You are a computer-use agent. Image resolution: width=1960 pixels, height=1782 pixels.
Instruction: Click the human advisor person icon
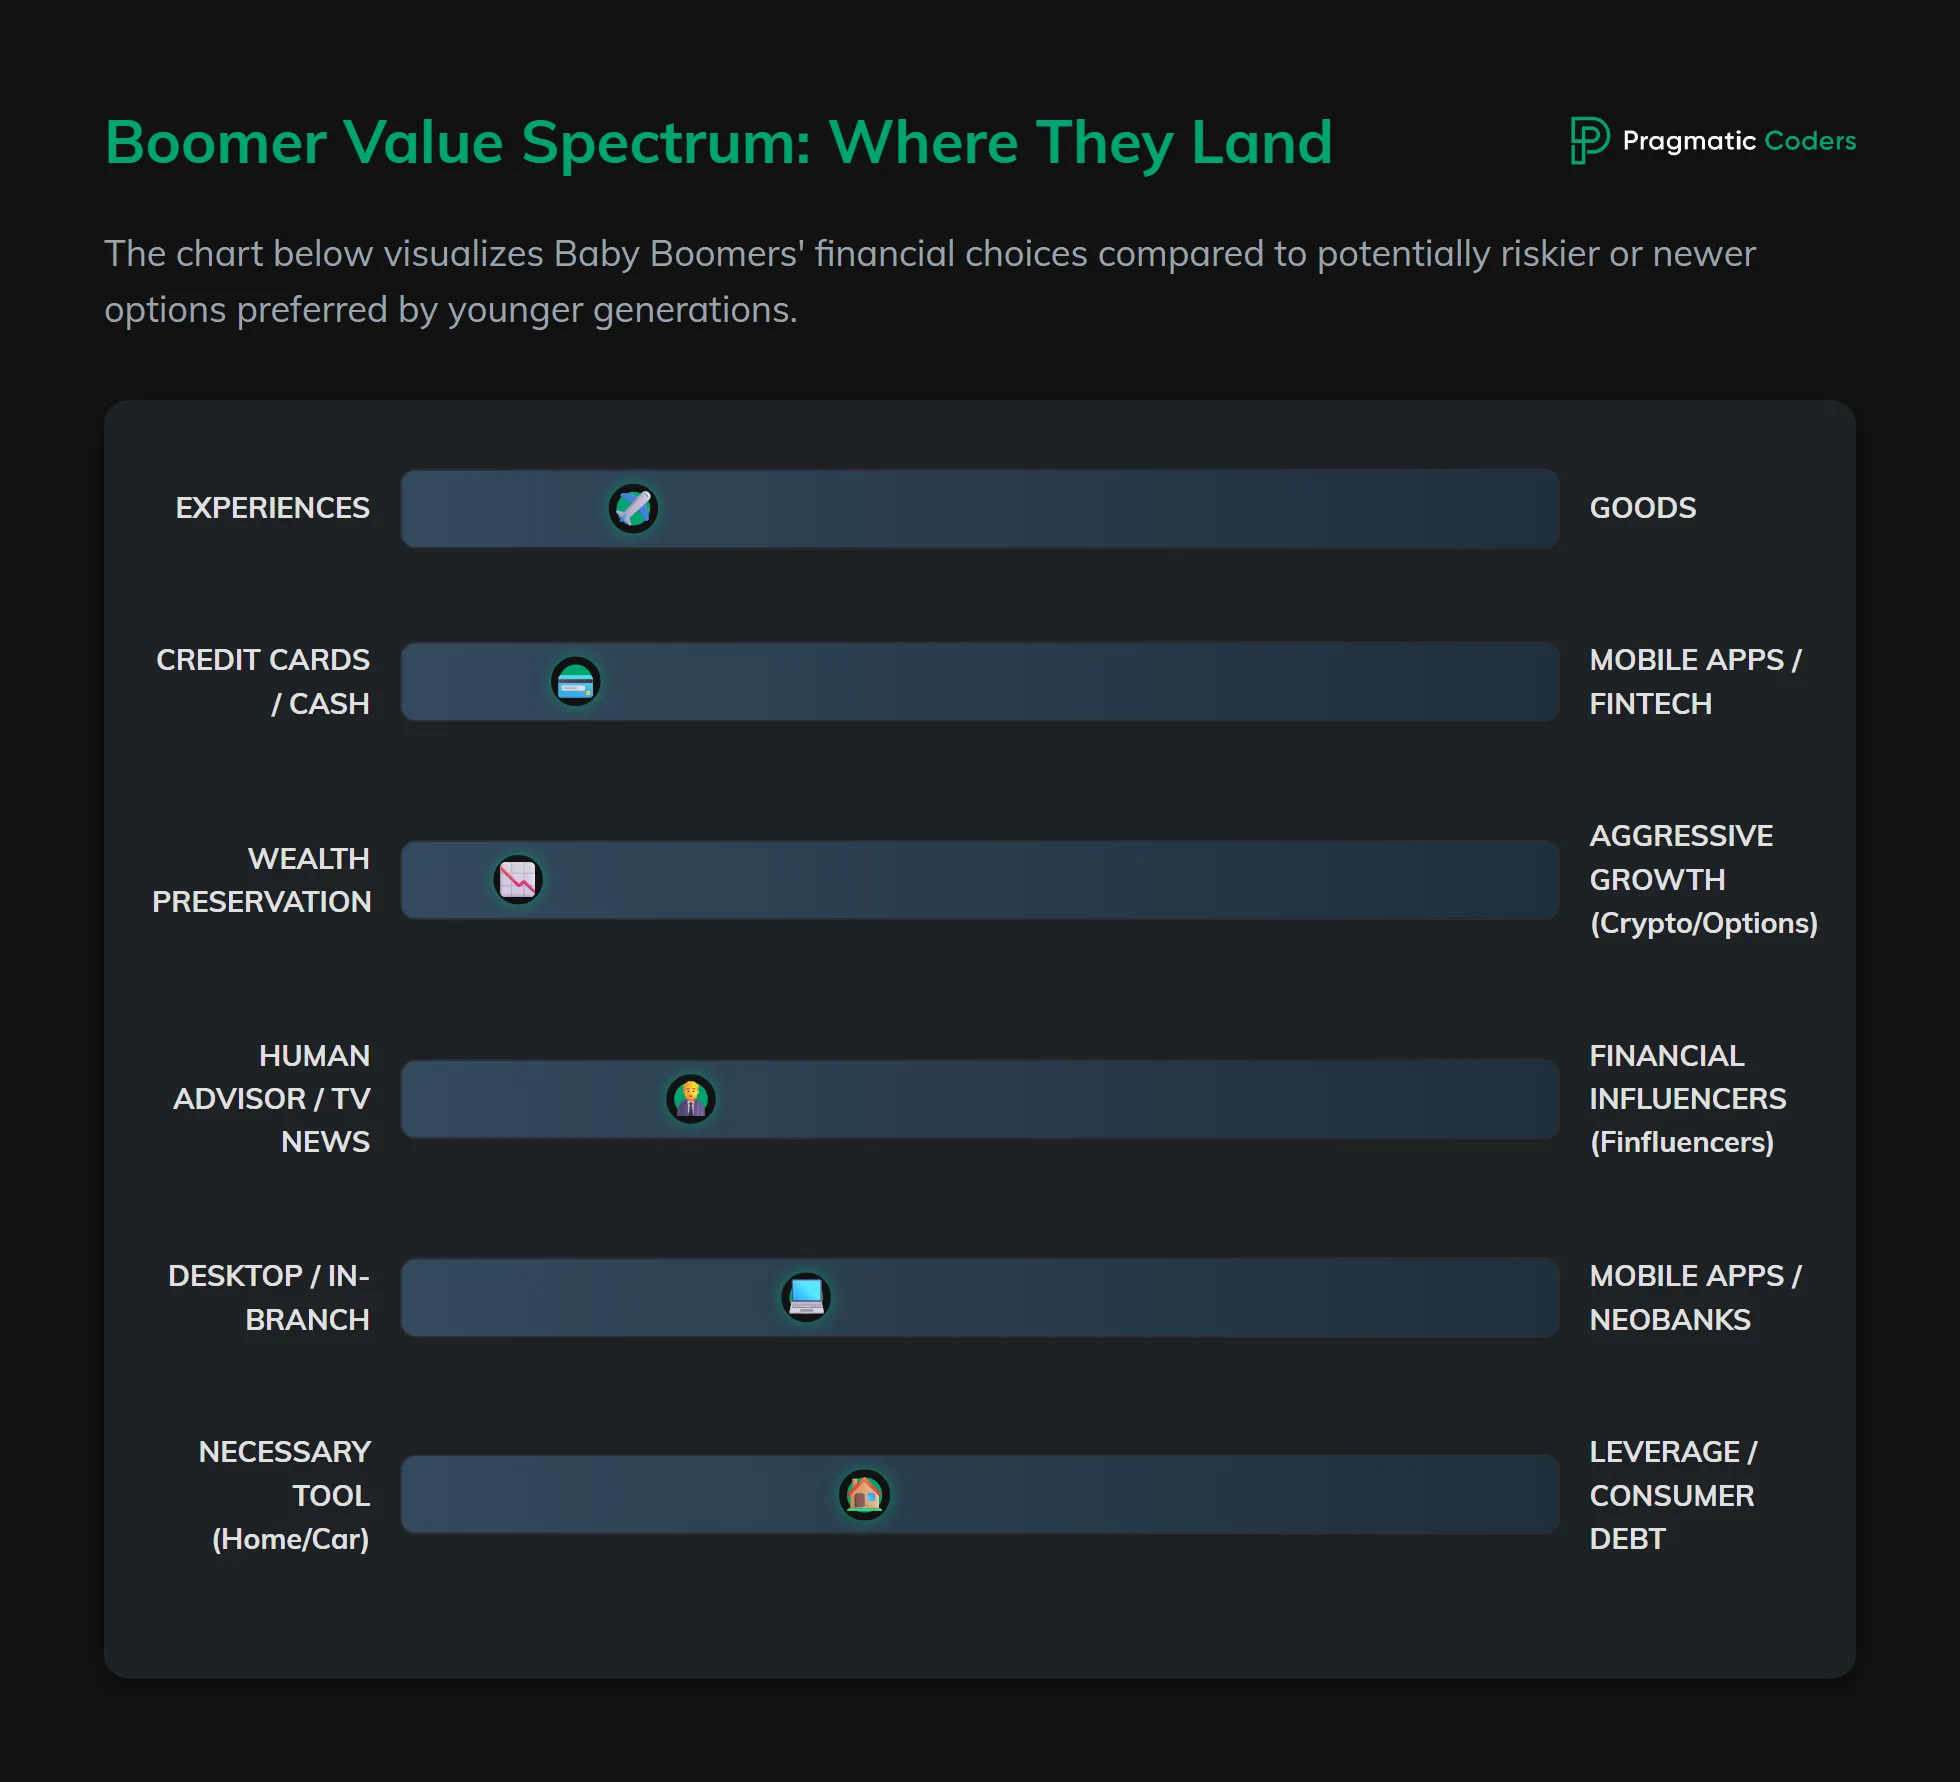click(x=690, y=1099)
